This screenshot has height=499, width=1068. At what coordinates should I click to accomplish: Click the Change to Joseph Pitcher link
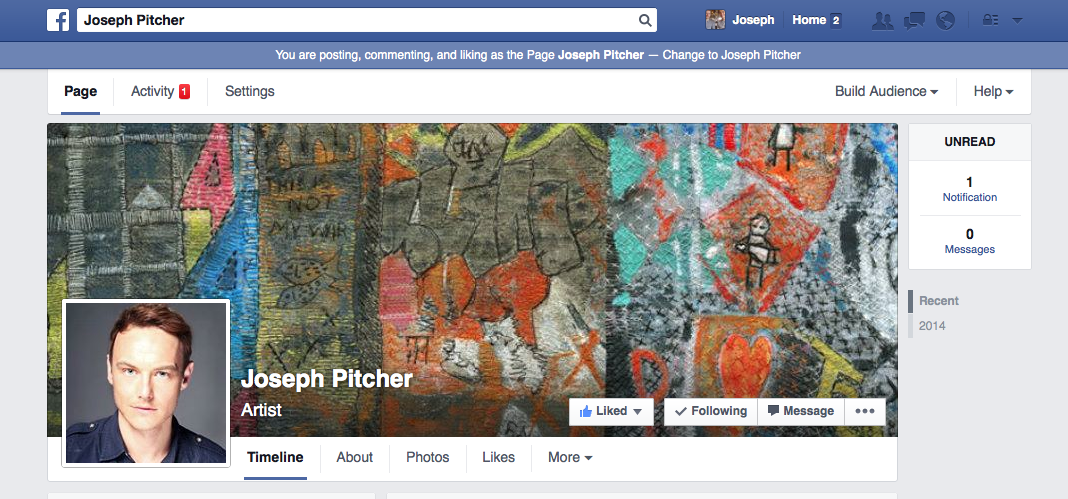pos(732,55)
